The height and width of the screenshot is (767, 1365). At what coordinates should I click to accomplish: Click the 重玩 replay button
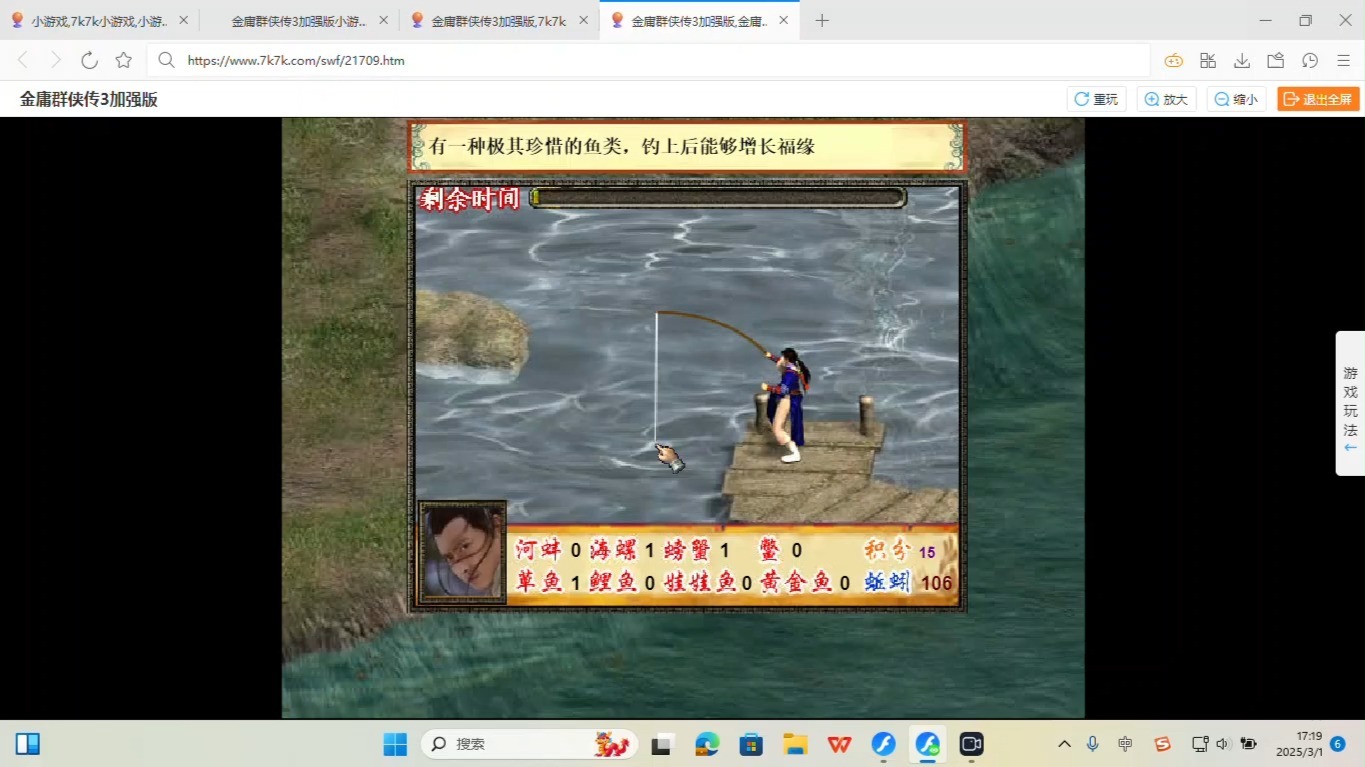coord(1096,99)
